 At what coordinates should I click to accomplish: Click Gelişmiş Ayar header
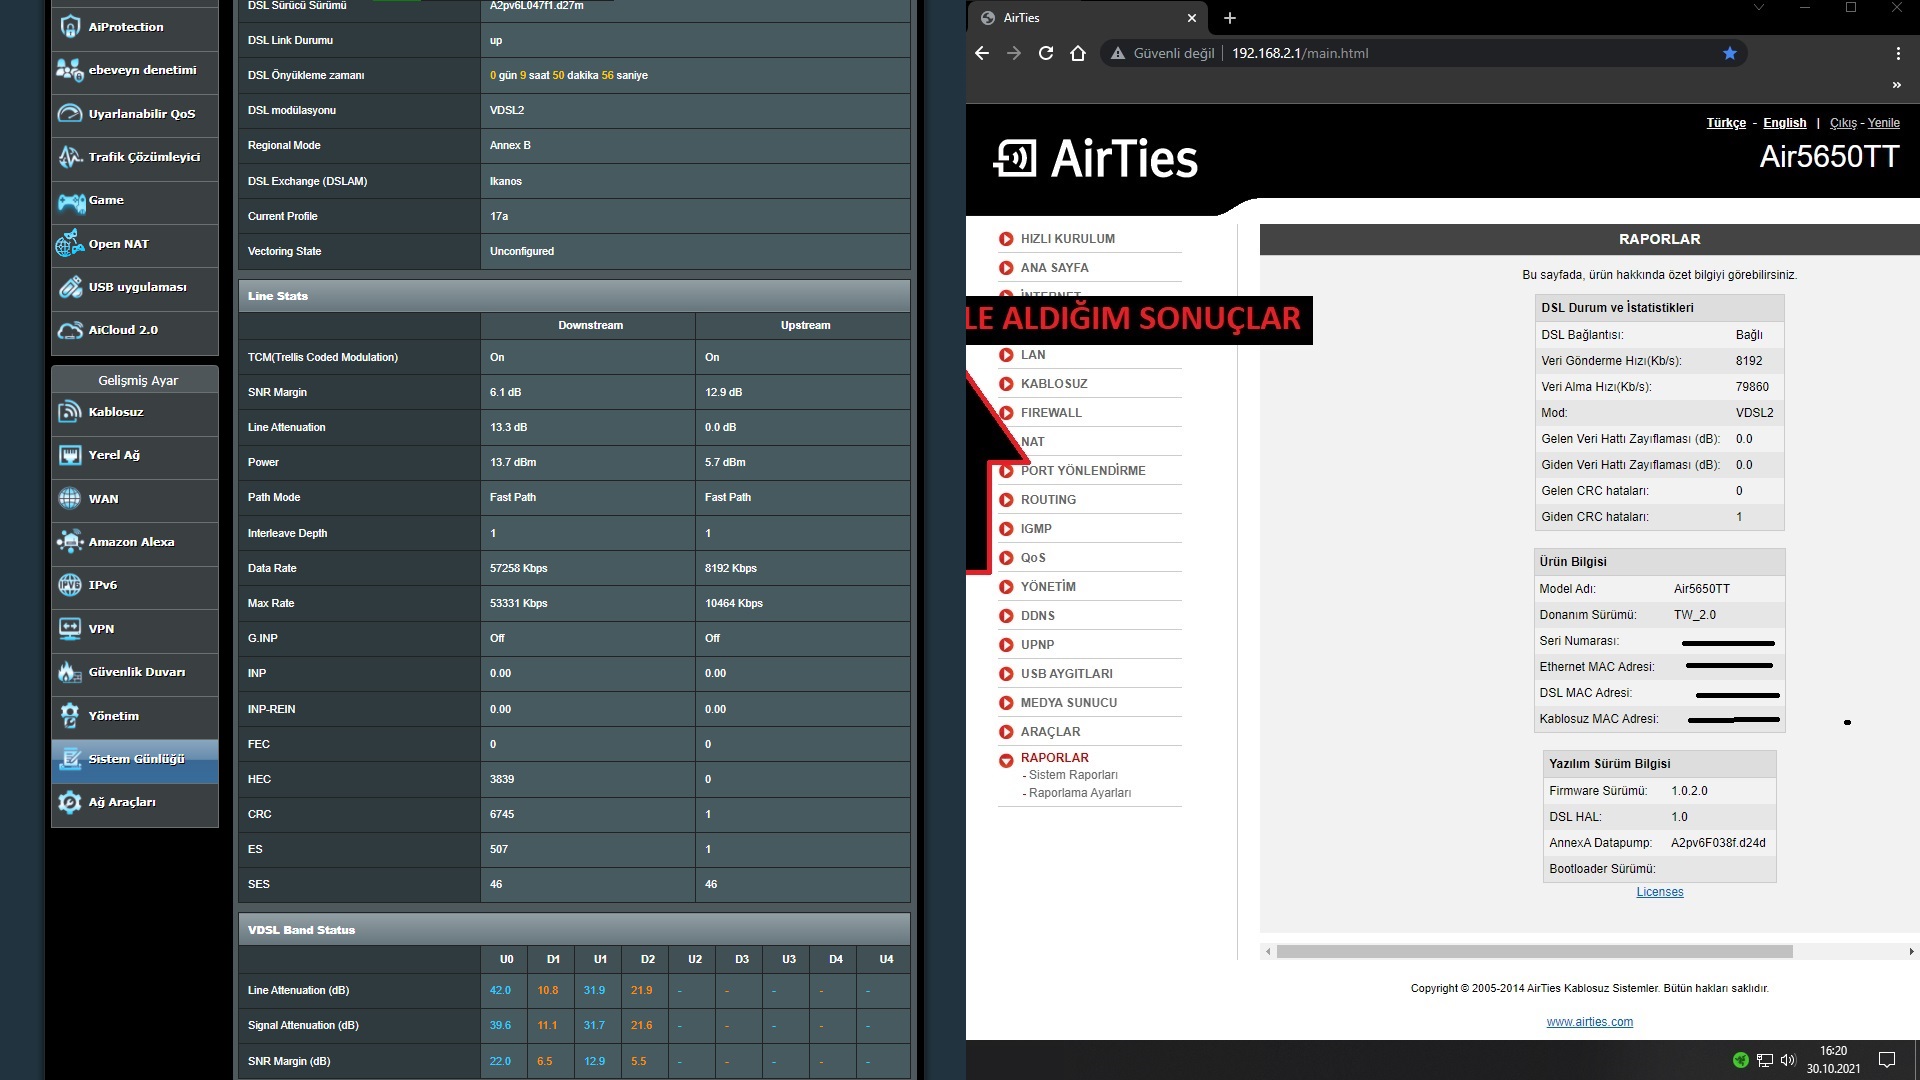coord(136,380)
